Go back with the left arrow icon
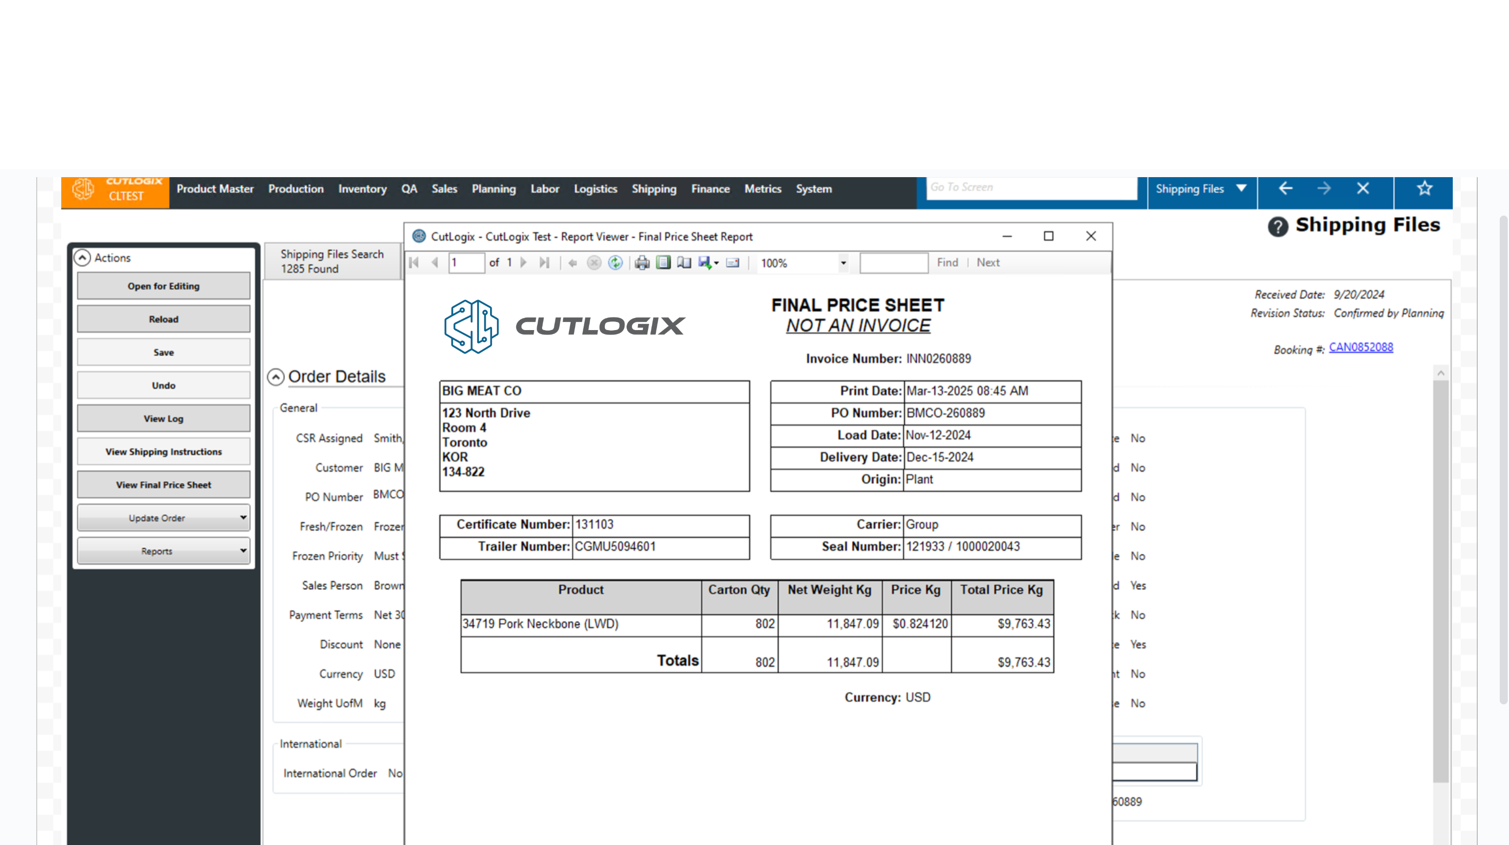The height and width of the screenshot is (845, 1509). (x=1285, y=189)
